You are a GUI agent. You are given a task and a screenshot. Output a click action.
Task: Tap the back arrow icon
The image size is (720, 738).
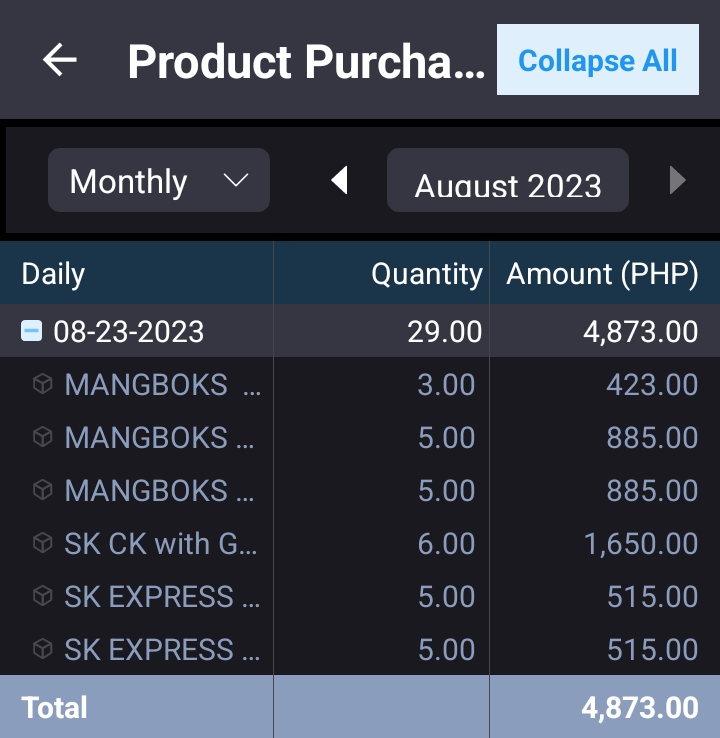tap(59, 61)
